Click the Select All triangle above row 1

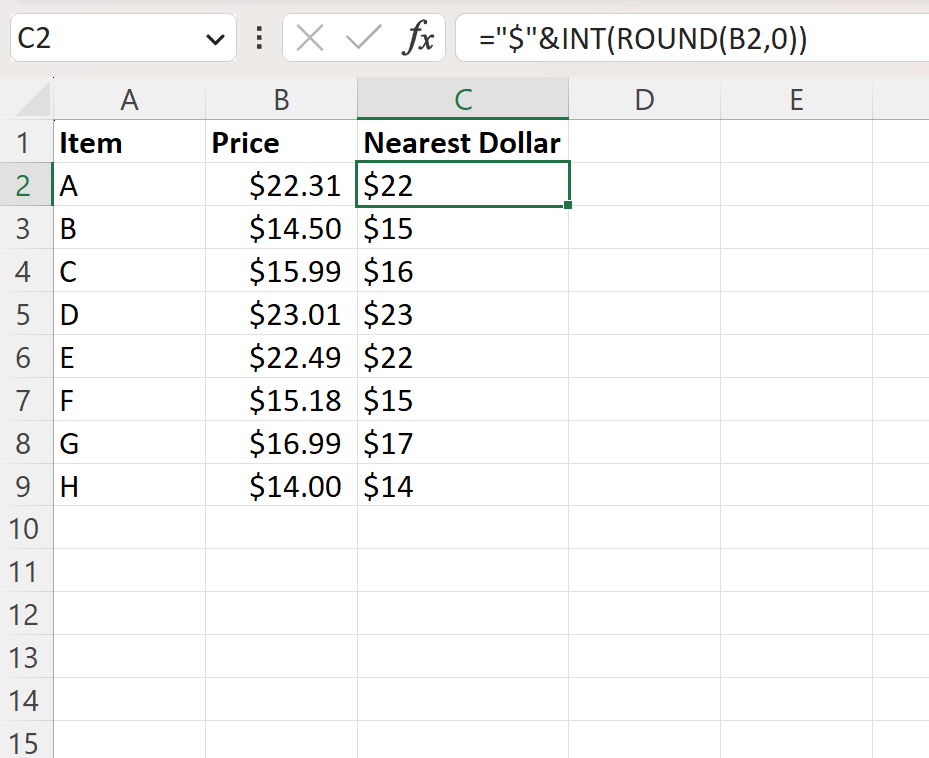coord(26,100)
